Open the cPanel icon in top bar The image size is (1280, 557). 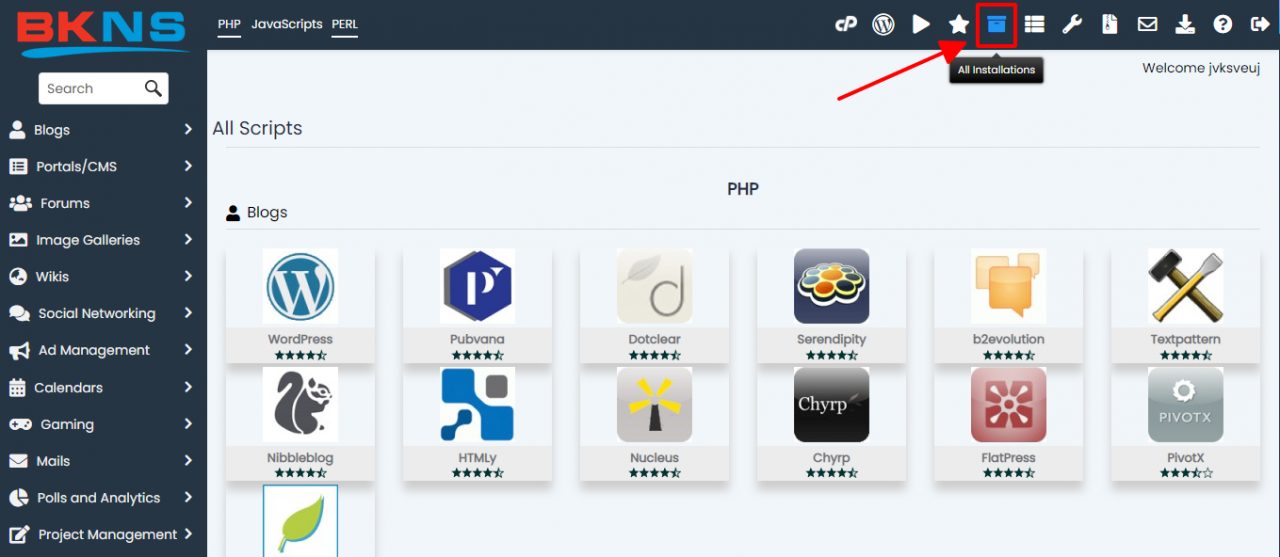coord(846,24)
